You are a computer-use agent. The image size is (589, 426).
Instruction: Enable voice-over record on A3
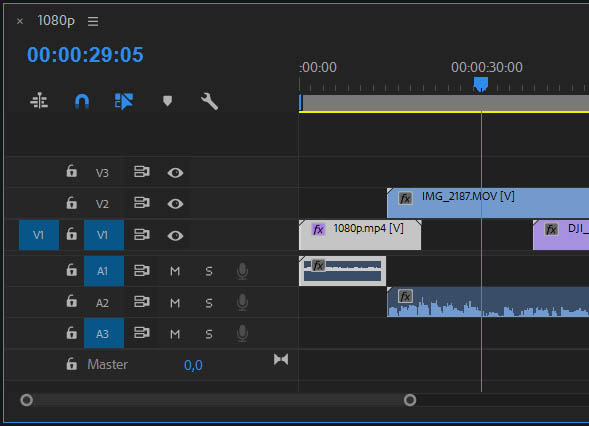tap(242, 333)
